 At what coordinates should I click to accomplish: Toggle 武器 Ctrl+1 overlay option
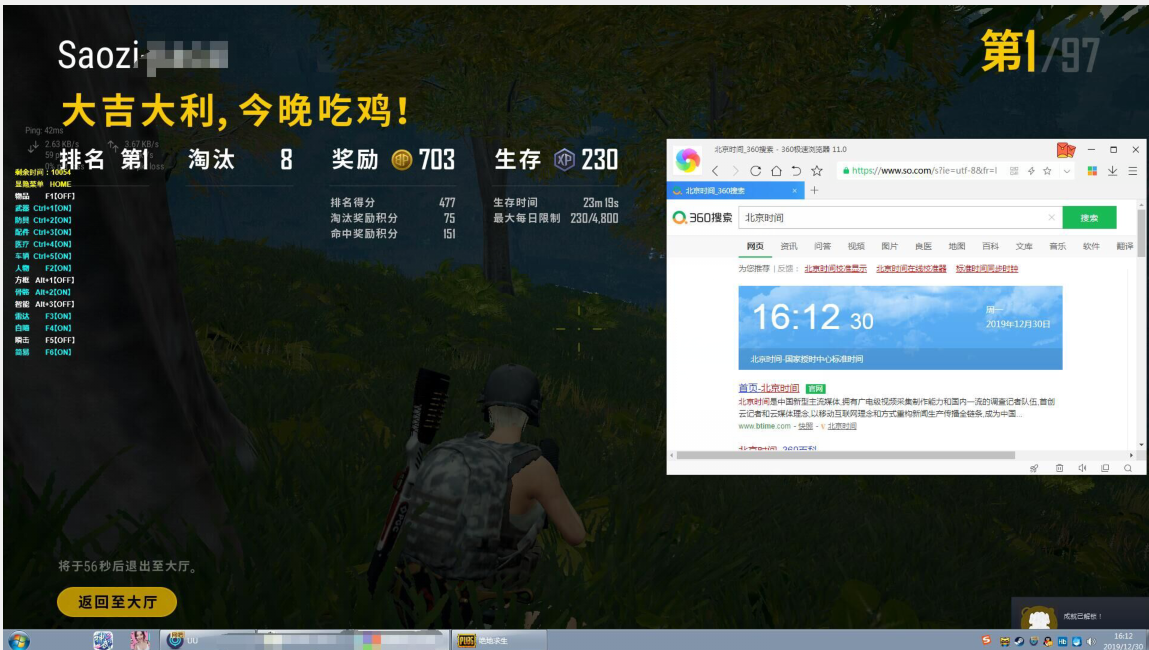pyautogui.click(x=43, y=208)
